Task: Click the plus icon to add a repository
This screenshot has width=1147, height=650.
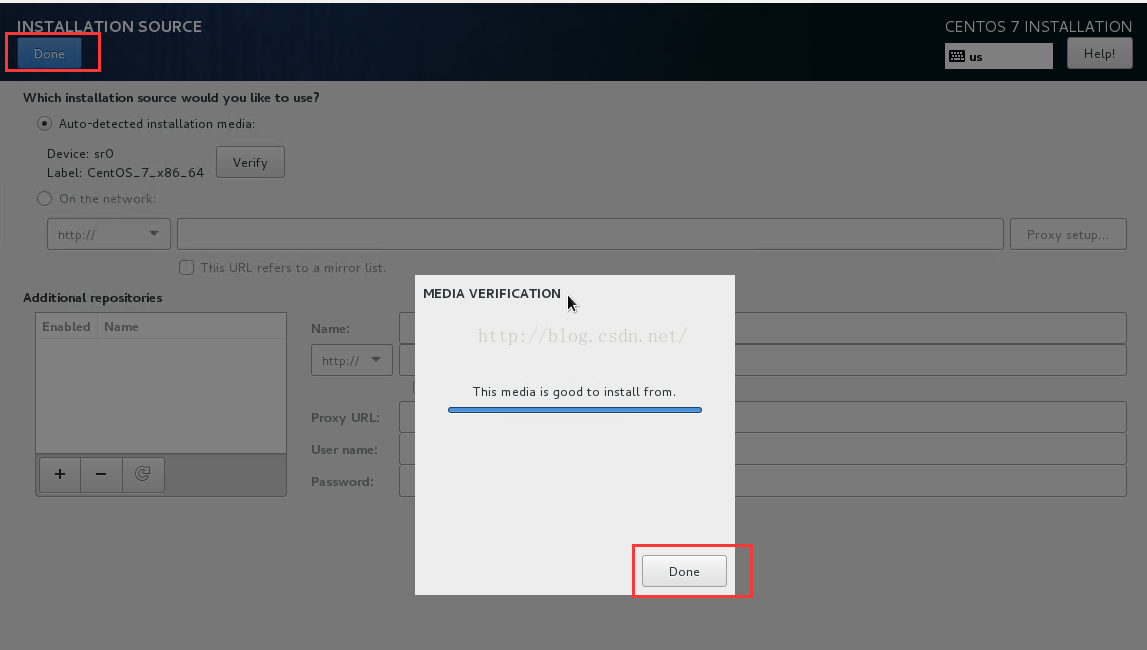Action: click(60, 474)
